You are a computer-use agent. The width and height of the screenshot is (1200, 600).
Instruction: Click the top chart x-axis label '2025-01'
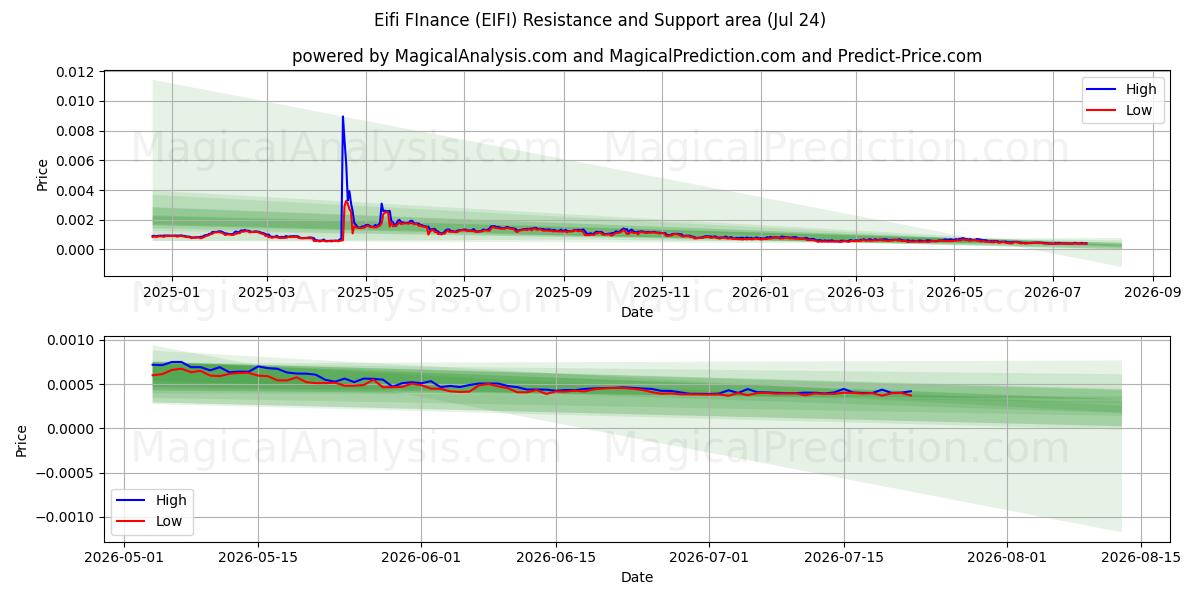click(x=171, y=292)
